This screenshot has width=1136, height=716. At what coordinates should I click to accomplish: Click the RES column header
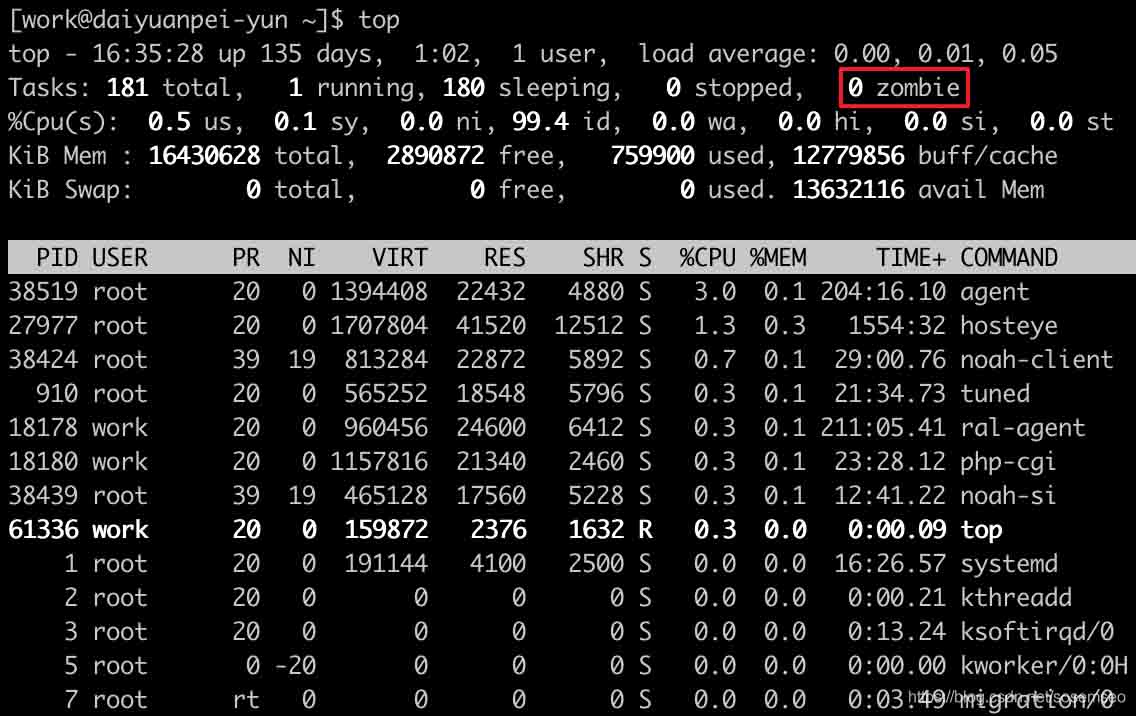[504, 257]
